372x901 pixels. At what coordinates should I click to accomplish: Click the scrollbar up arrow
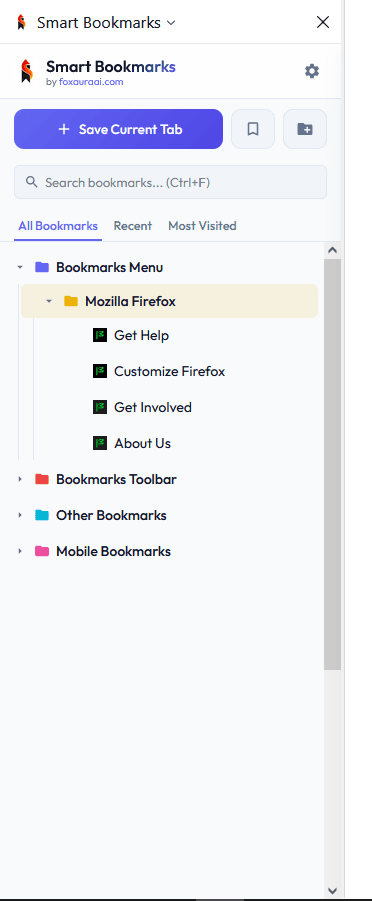pos(332,251)
